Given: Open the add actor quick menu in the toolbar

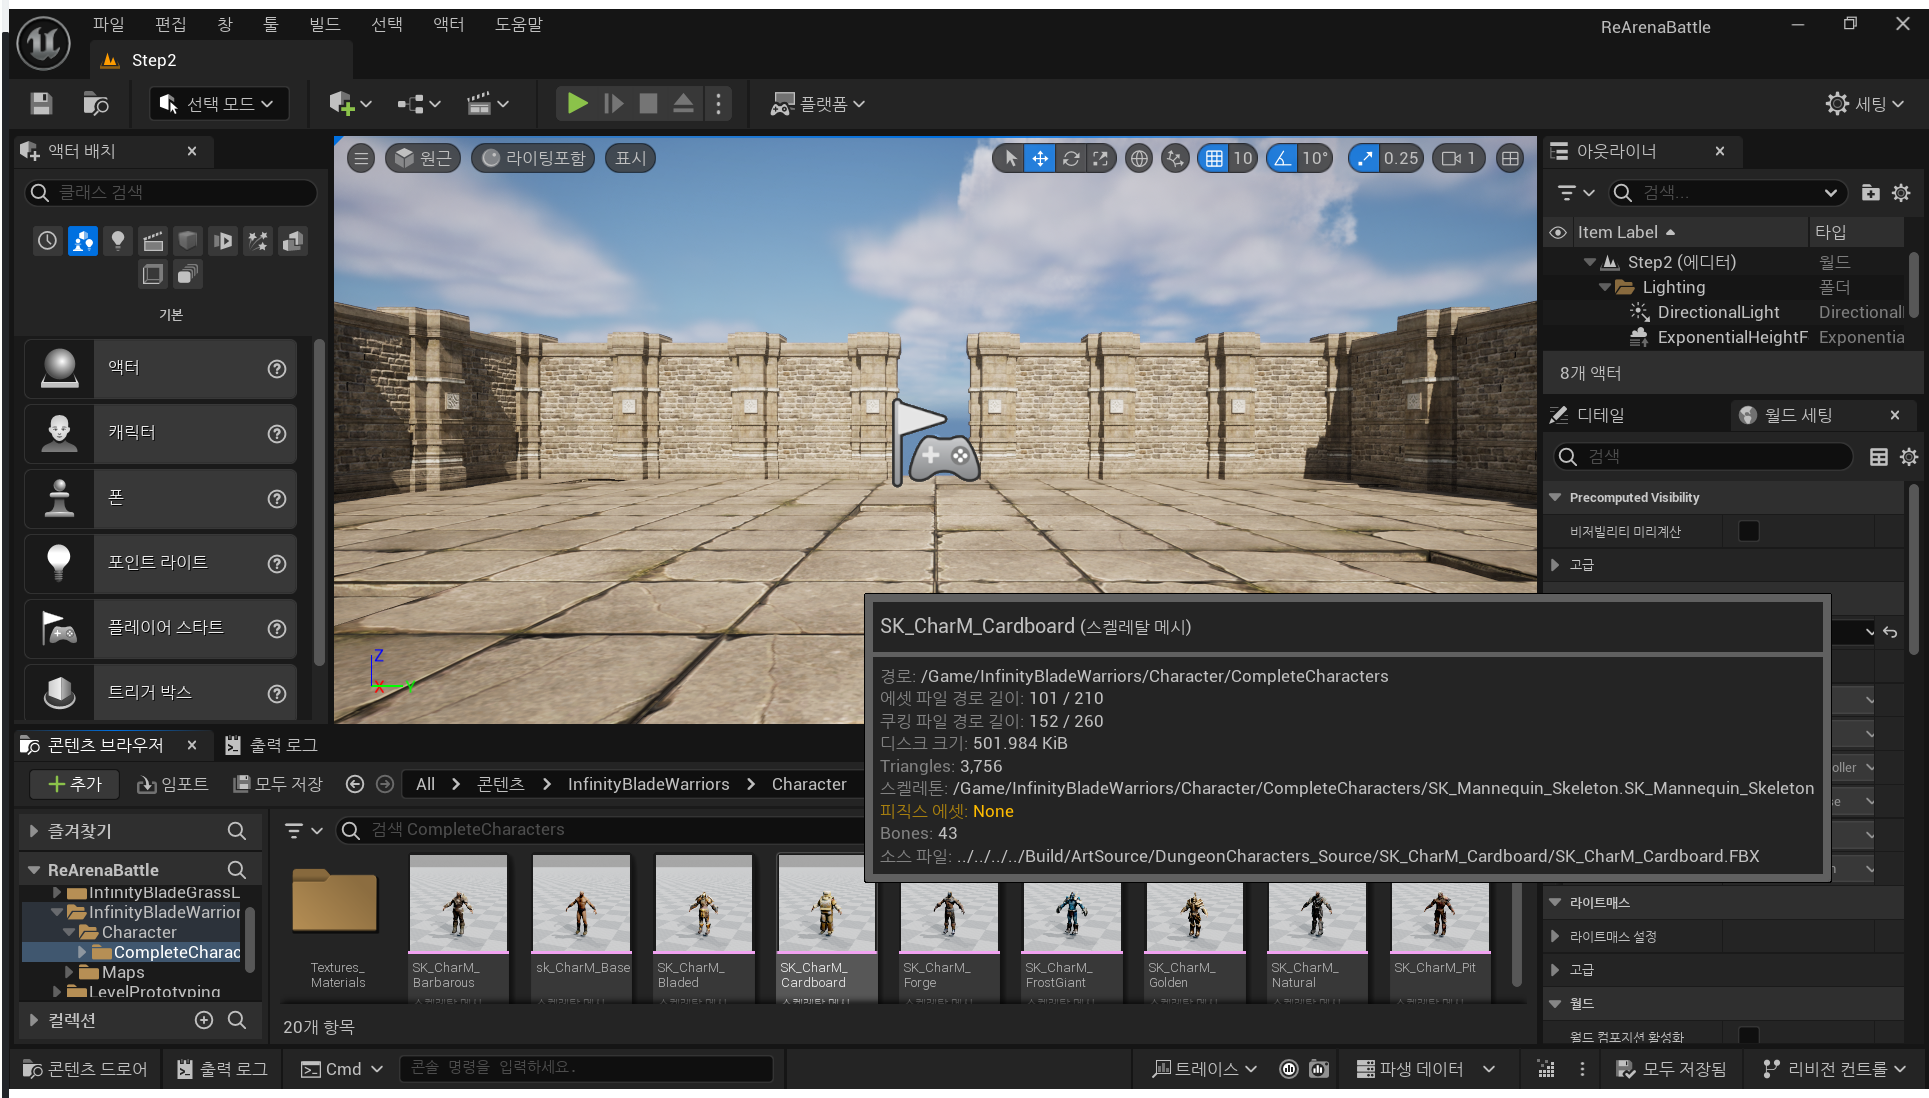Looking at the screenshot, I should [350, 104].
